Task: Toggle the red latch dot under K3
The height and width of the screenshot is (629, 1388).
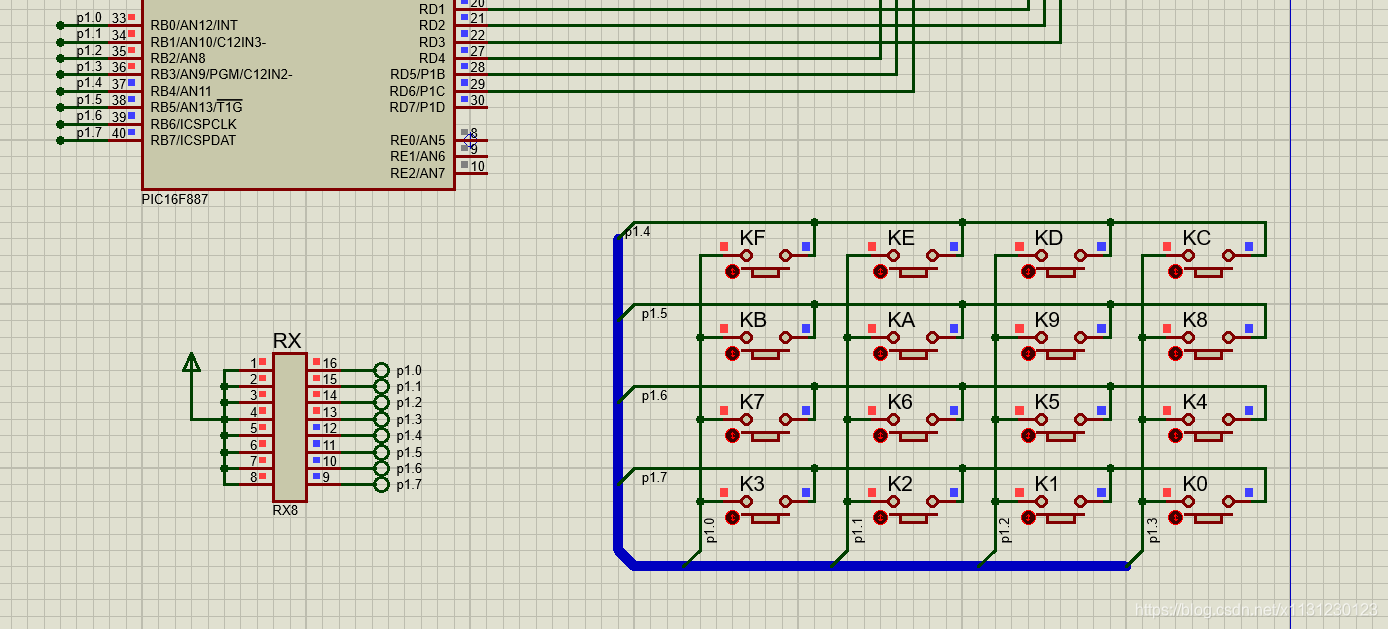Action: click(x=732, y=518)
